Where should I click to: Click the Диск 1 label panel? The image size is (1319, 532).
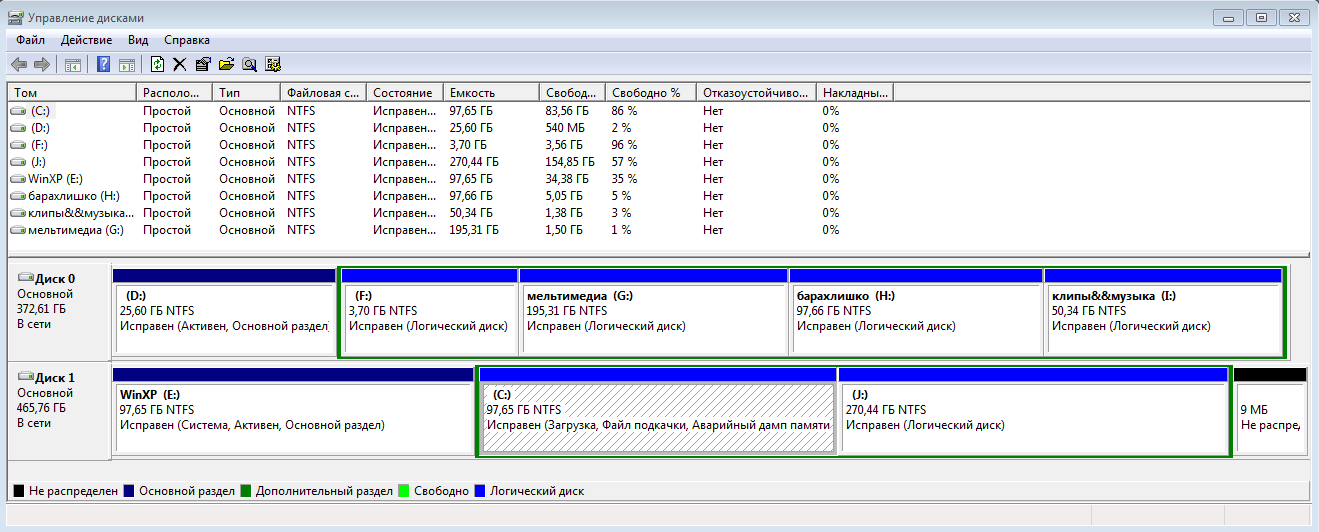pos(59,411)
